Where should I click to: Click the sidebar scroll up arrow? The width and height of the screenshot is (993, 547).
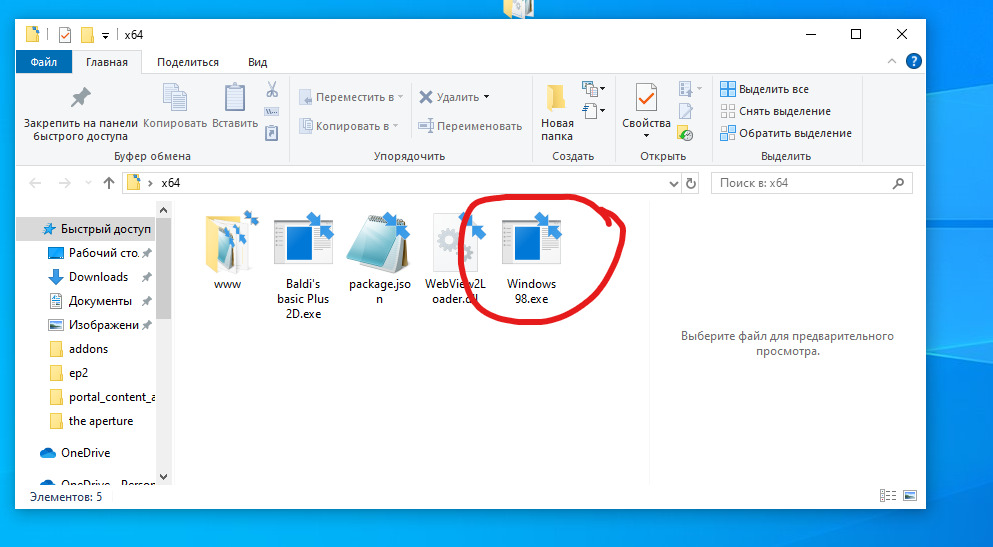tap(163, 210)
